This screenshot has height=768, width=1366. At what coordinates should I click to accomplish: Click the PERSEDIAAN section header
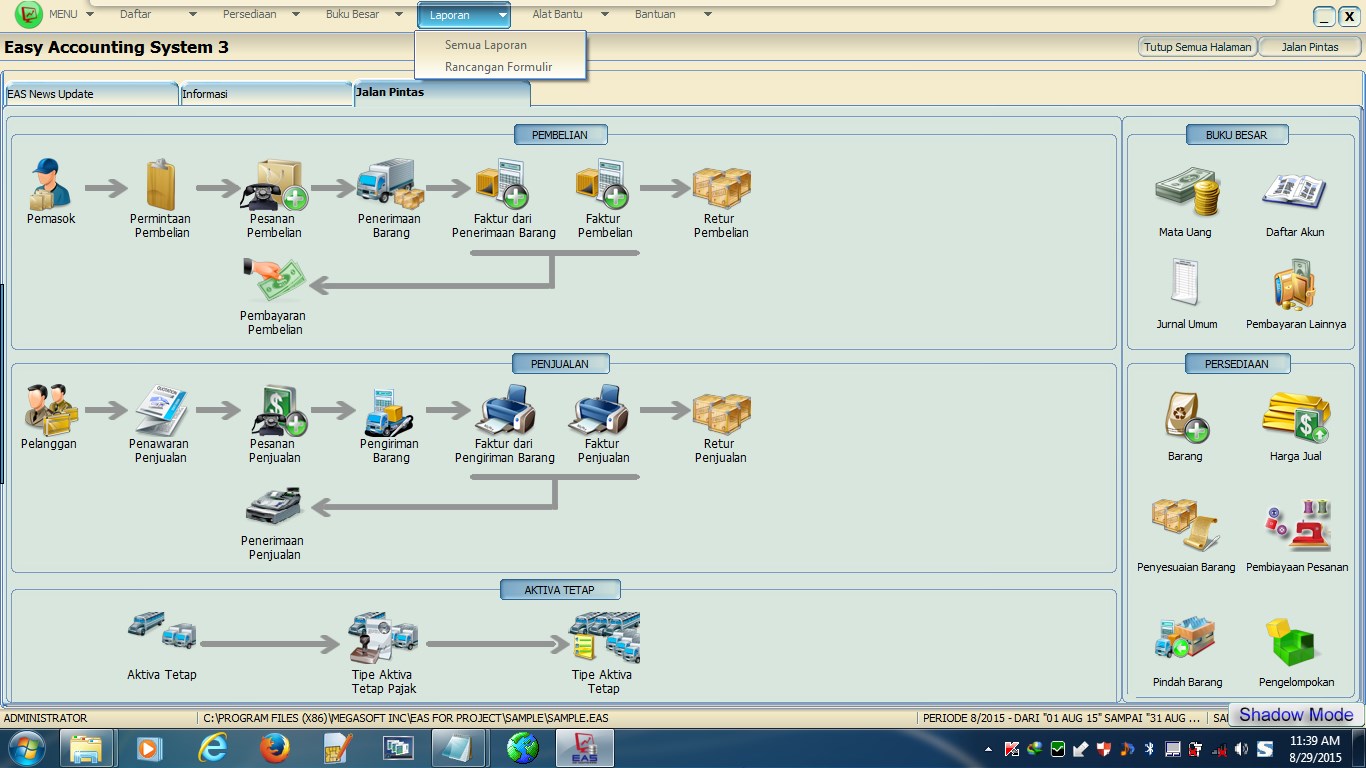[1237, 364]
